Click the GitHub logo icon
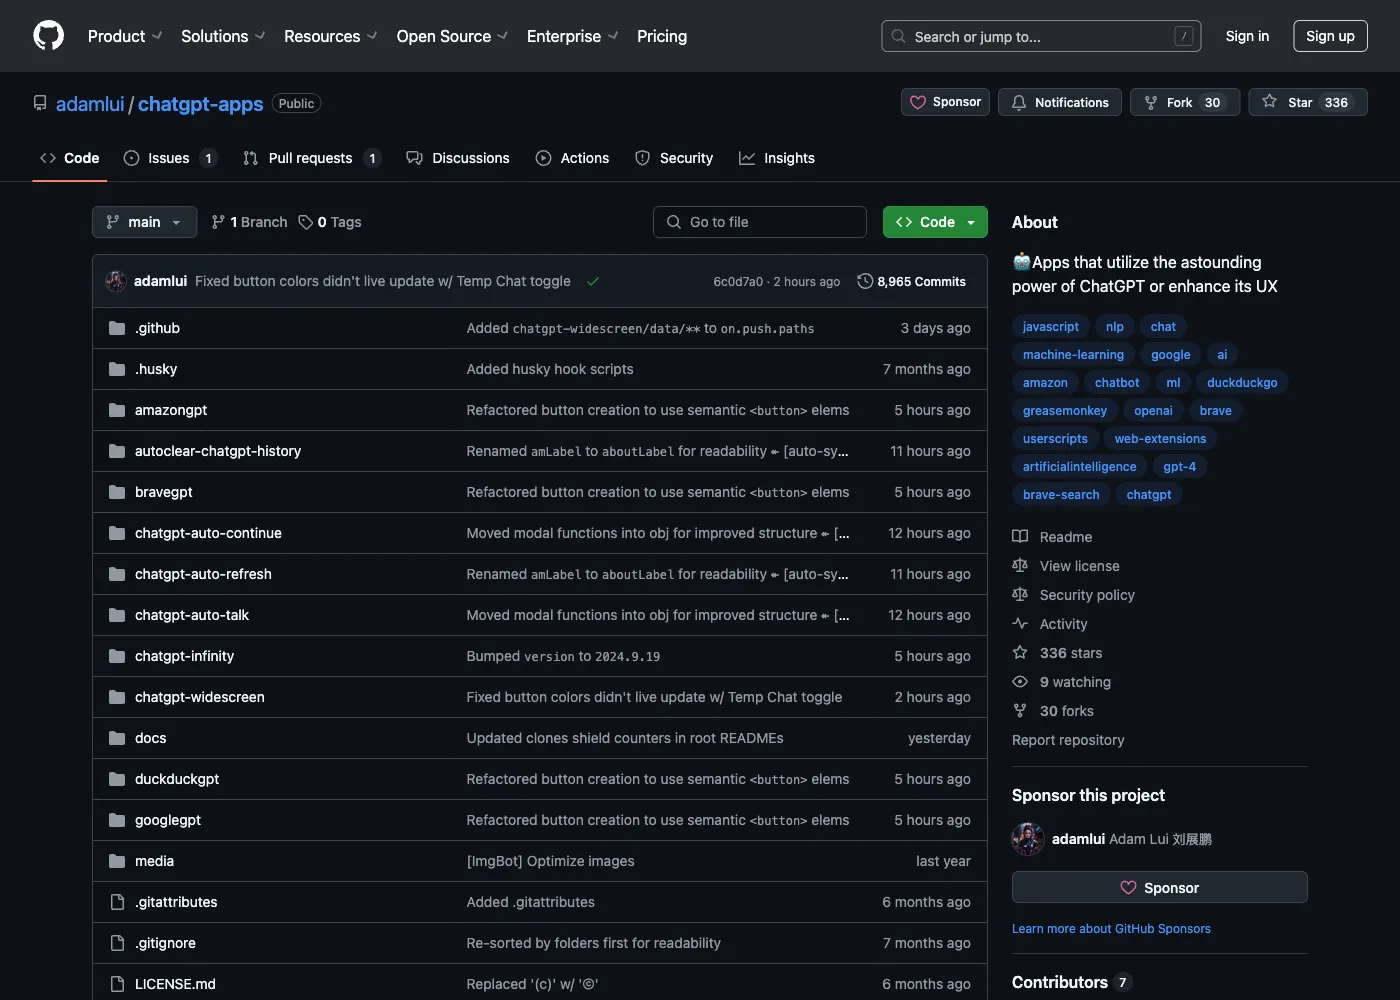The width and height of the screenshot is (1400, 1000). [x=49, y=36]
